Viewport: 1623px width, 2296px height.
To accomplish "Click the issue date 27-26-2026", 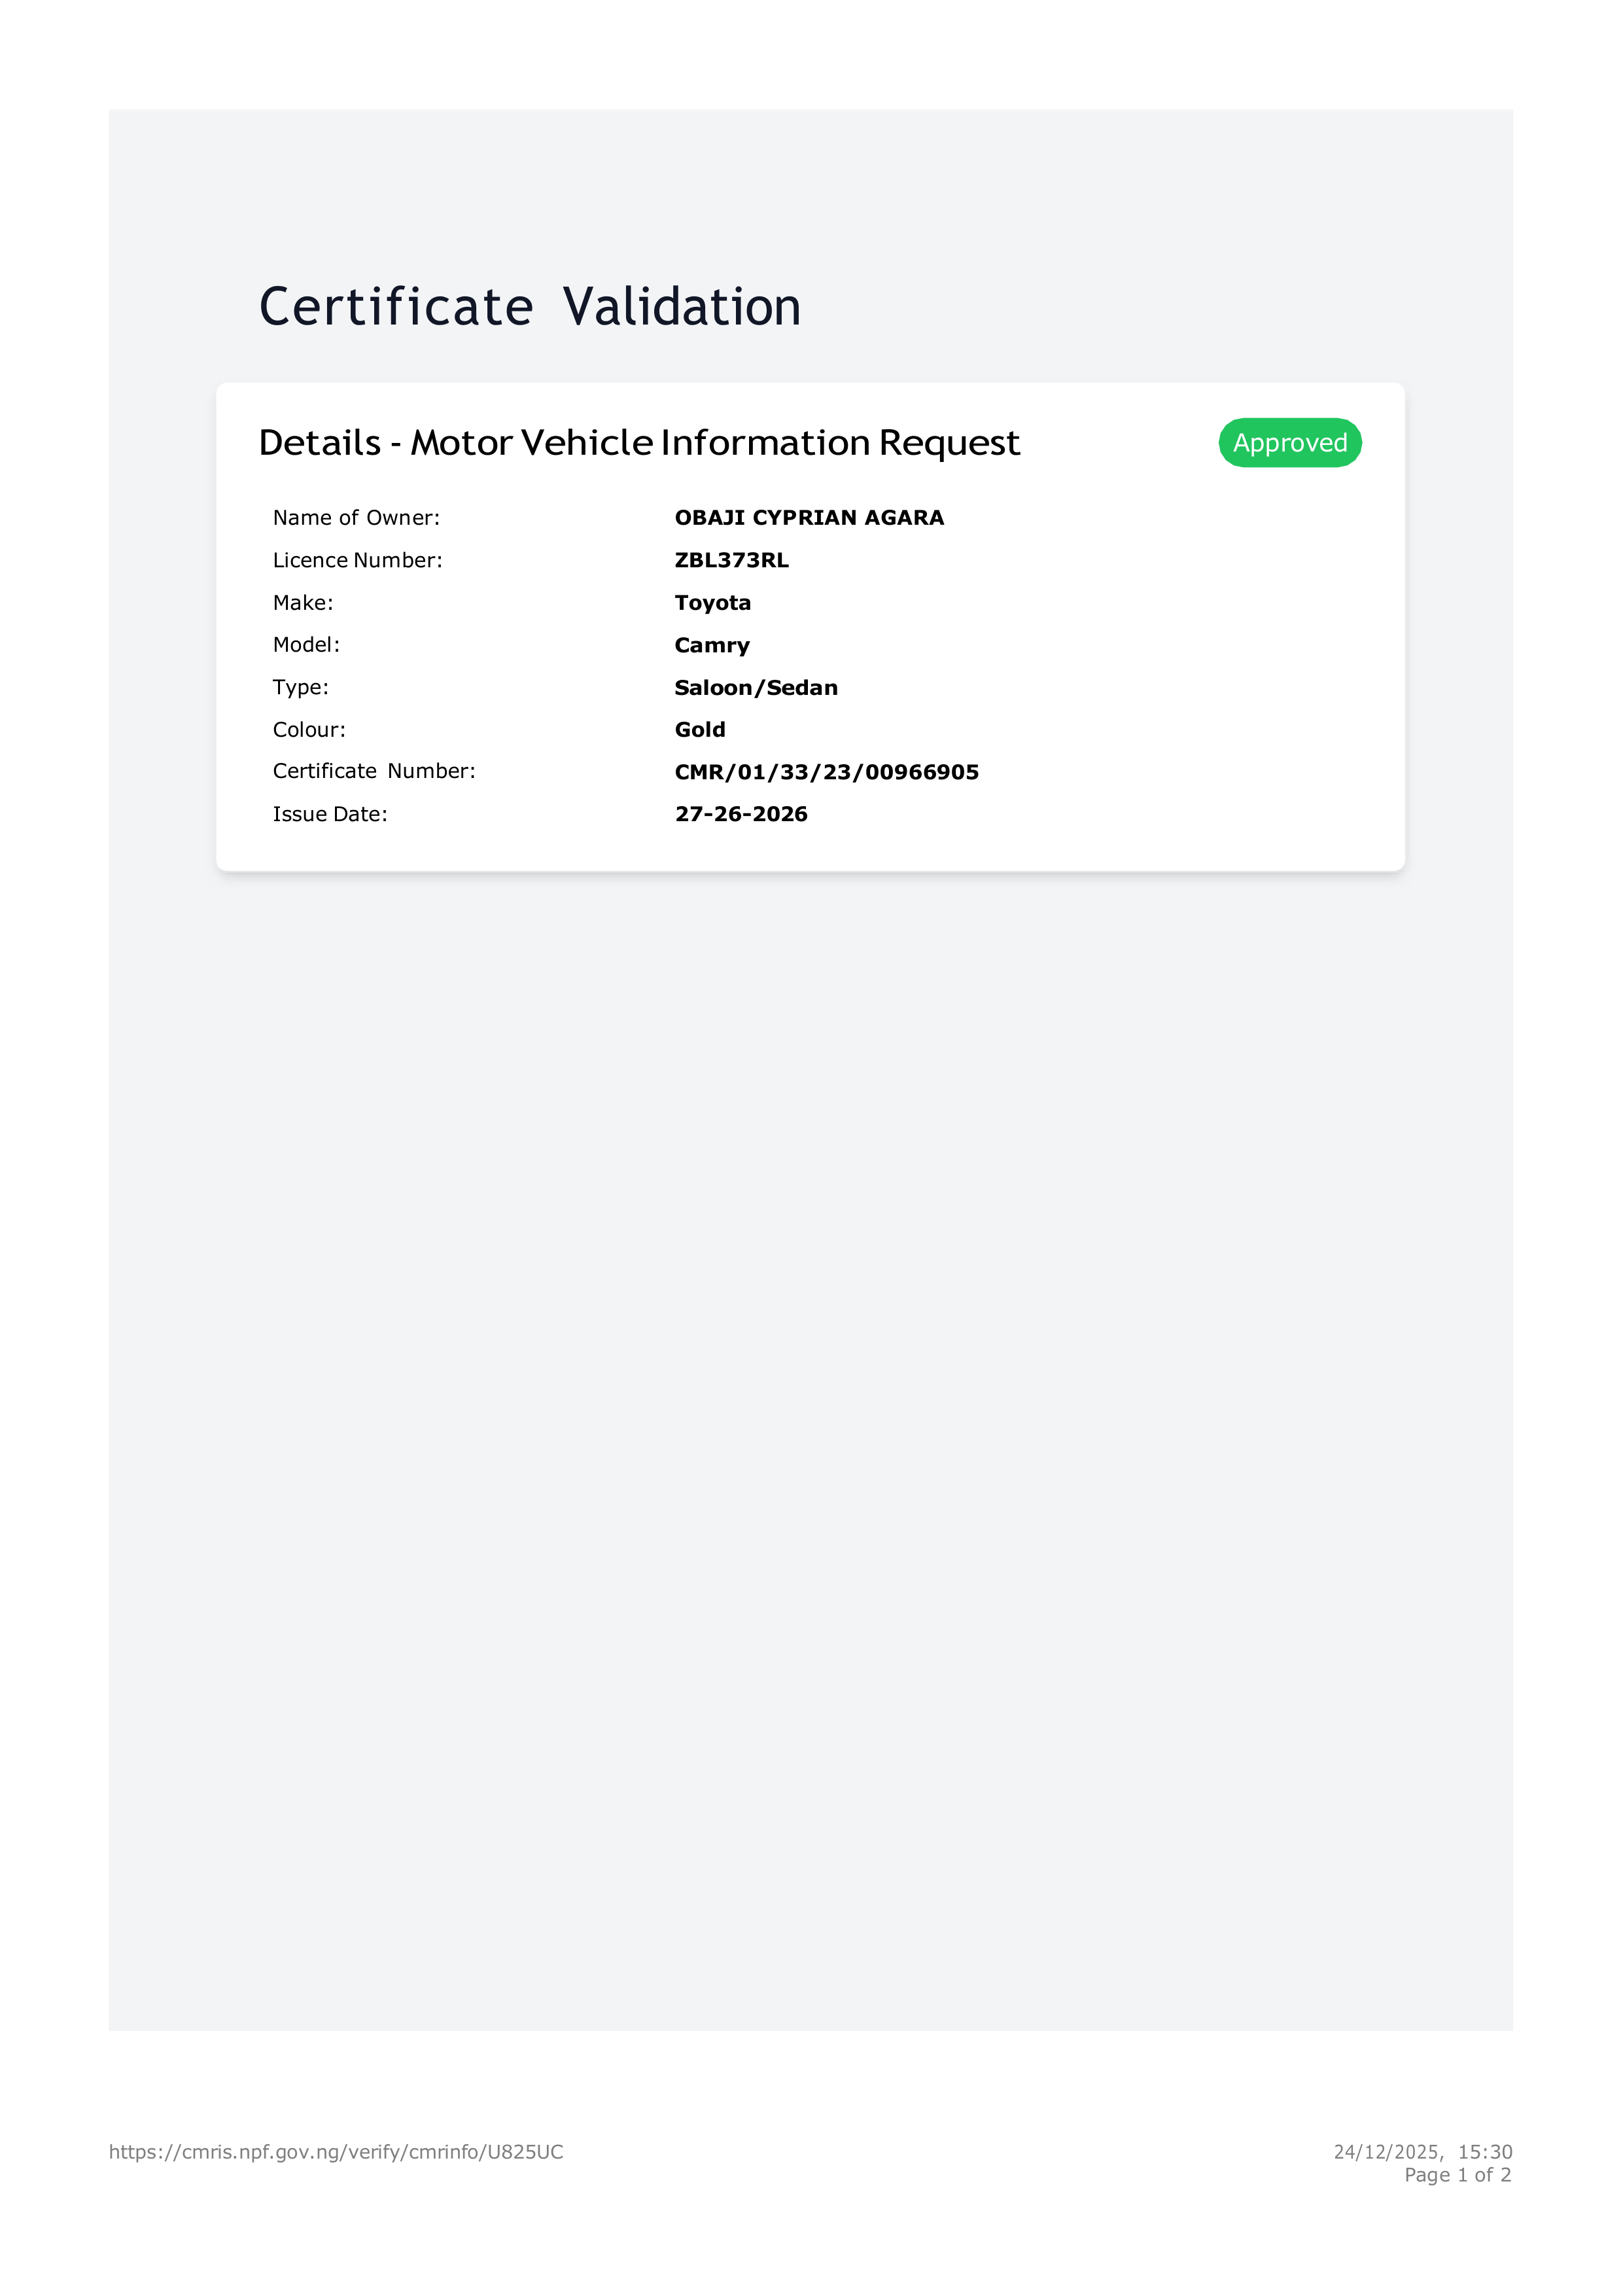I will click(x=741, y=814).
